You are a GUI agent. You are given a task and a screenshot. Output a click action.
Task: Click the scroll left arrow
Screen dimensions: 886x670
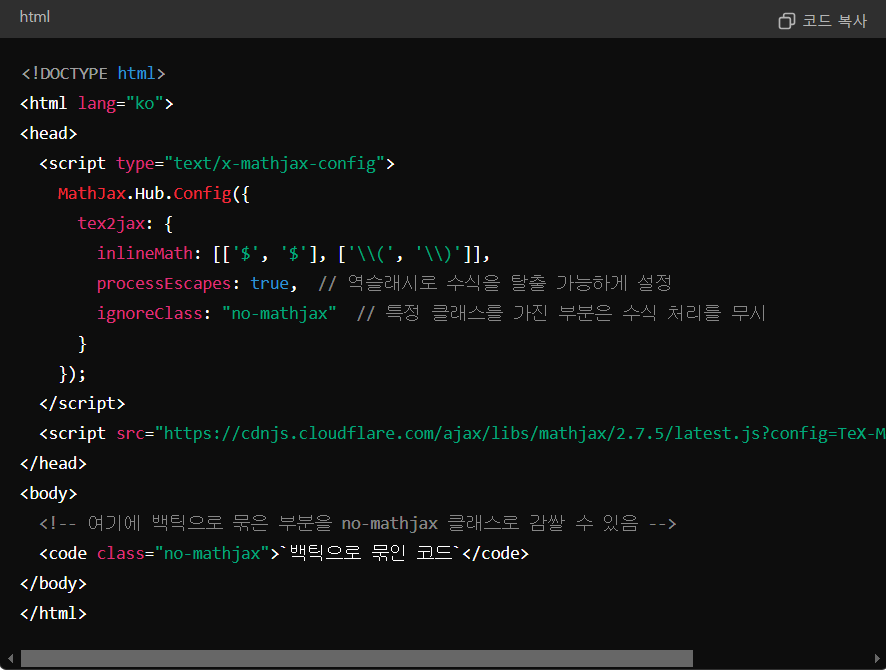click(x=10, y=658)
